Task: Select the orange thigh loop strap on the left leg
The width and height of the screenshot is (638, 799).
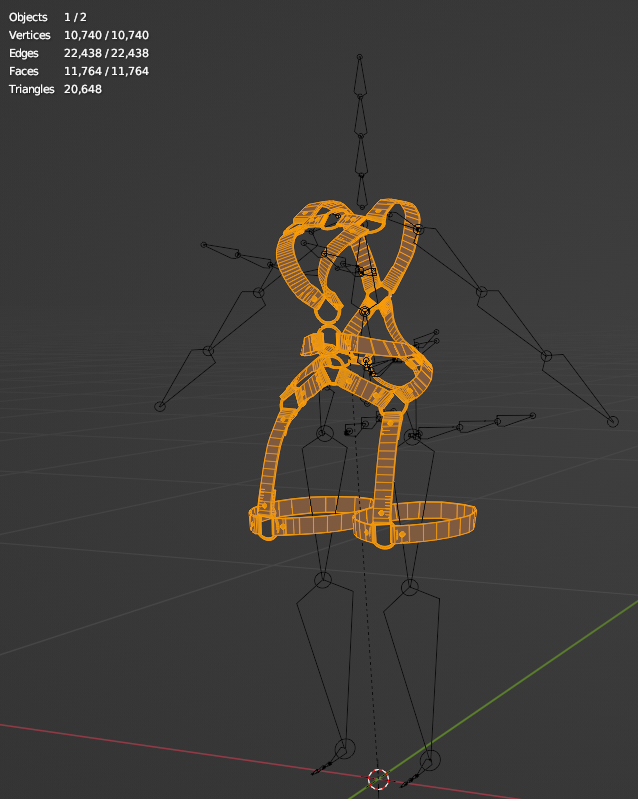Action: (306, 516)
